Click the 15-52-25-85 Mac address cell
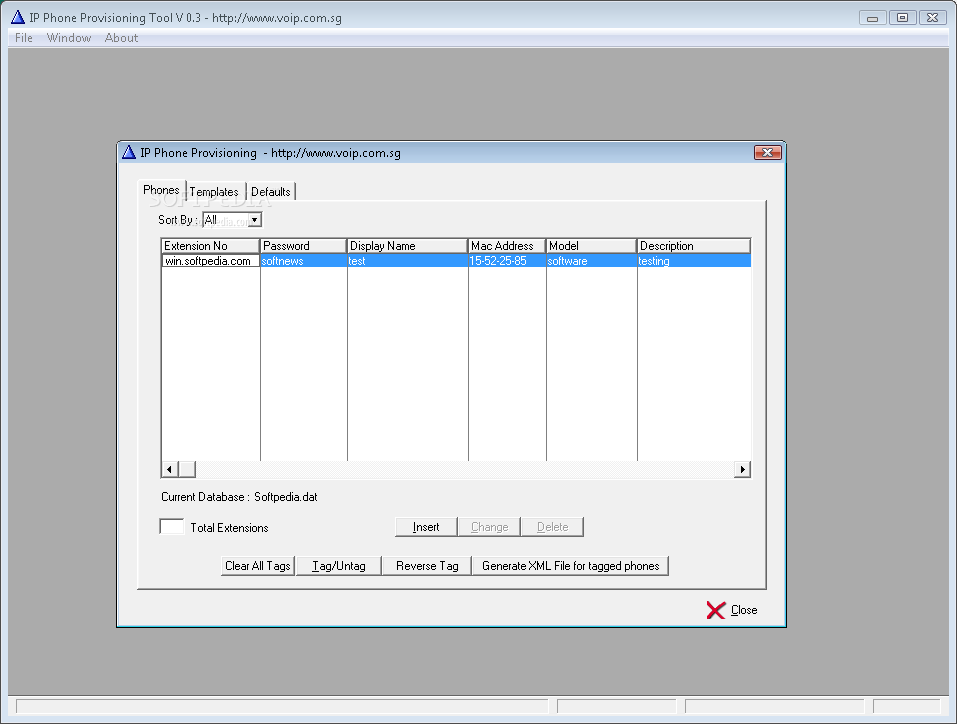This screenshot has height=724, width=957. pos(507,261)
